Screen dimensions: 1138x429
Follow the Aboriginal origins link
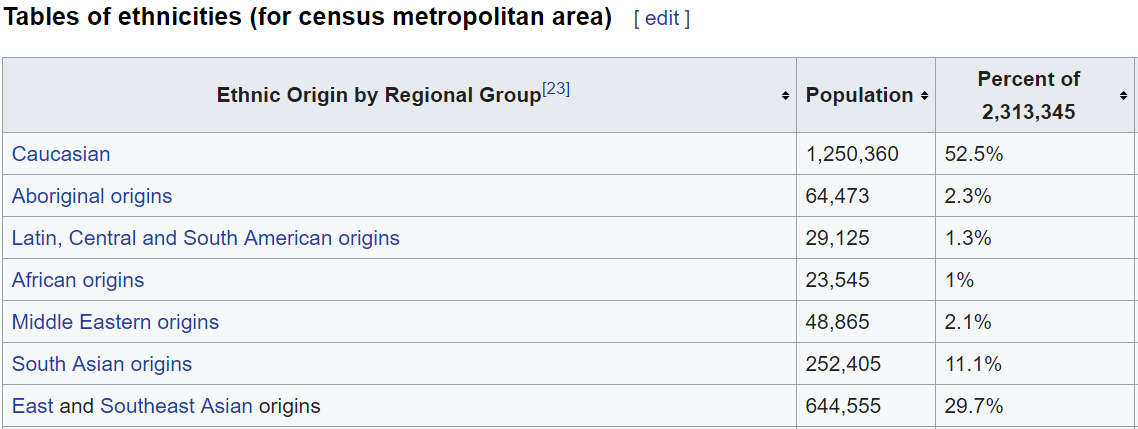pos(92,196)
